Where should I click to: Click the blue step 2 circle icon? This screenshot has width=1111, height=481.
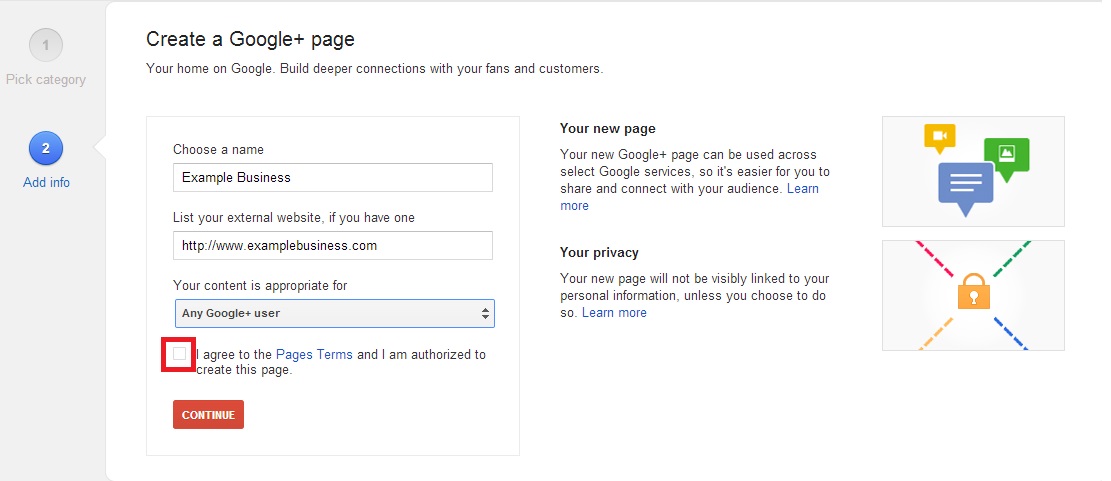tap(46, 149)
